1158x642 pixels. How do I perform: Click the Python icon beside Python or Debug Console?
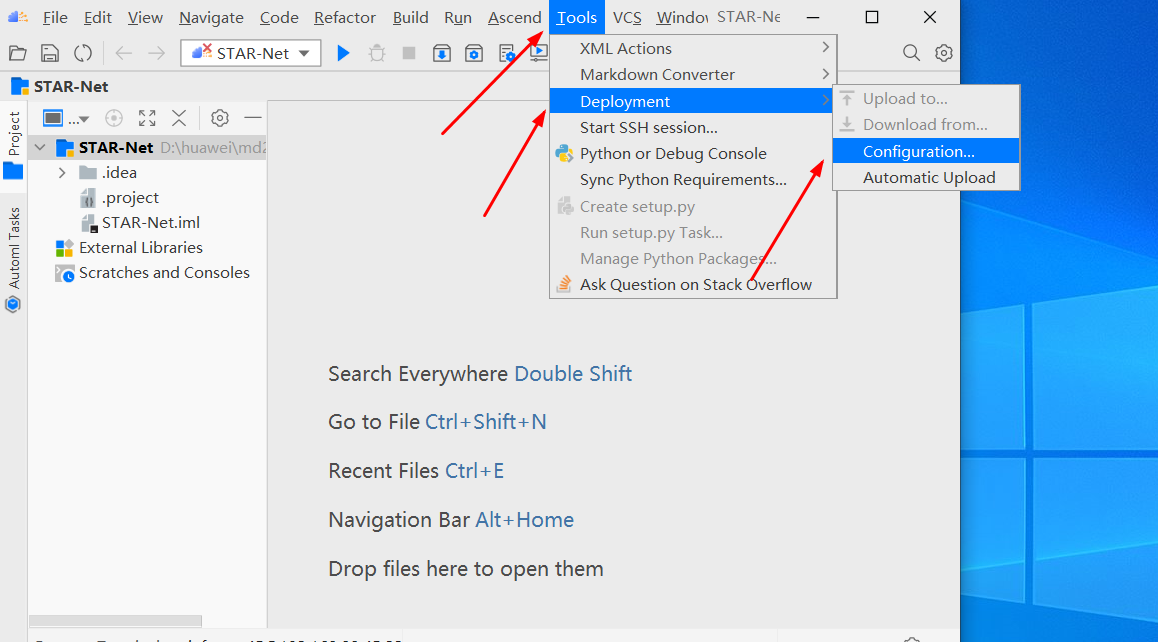pyautogui.click(x=564, y=154)
